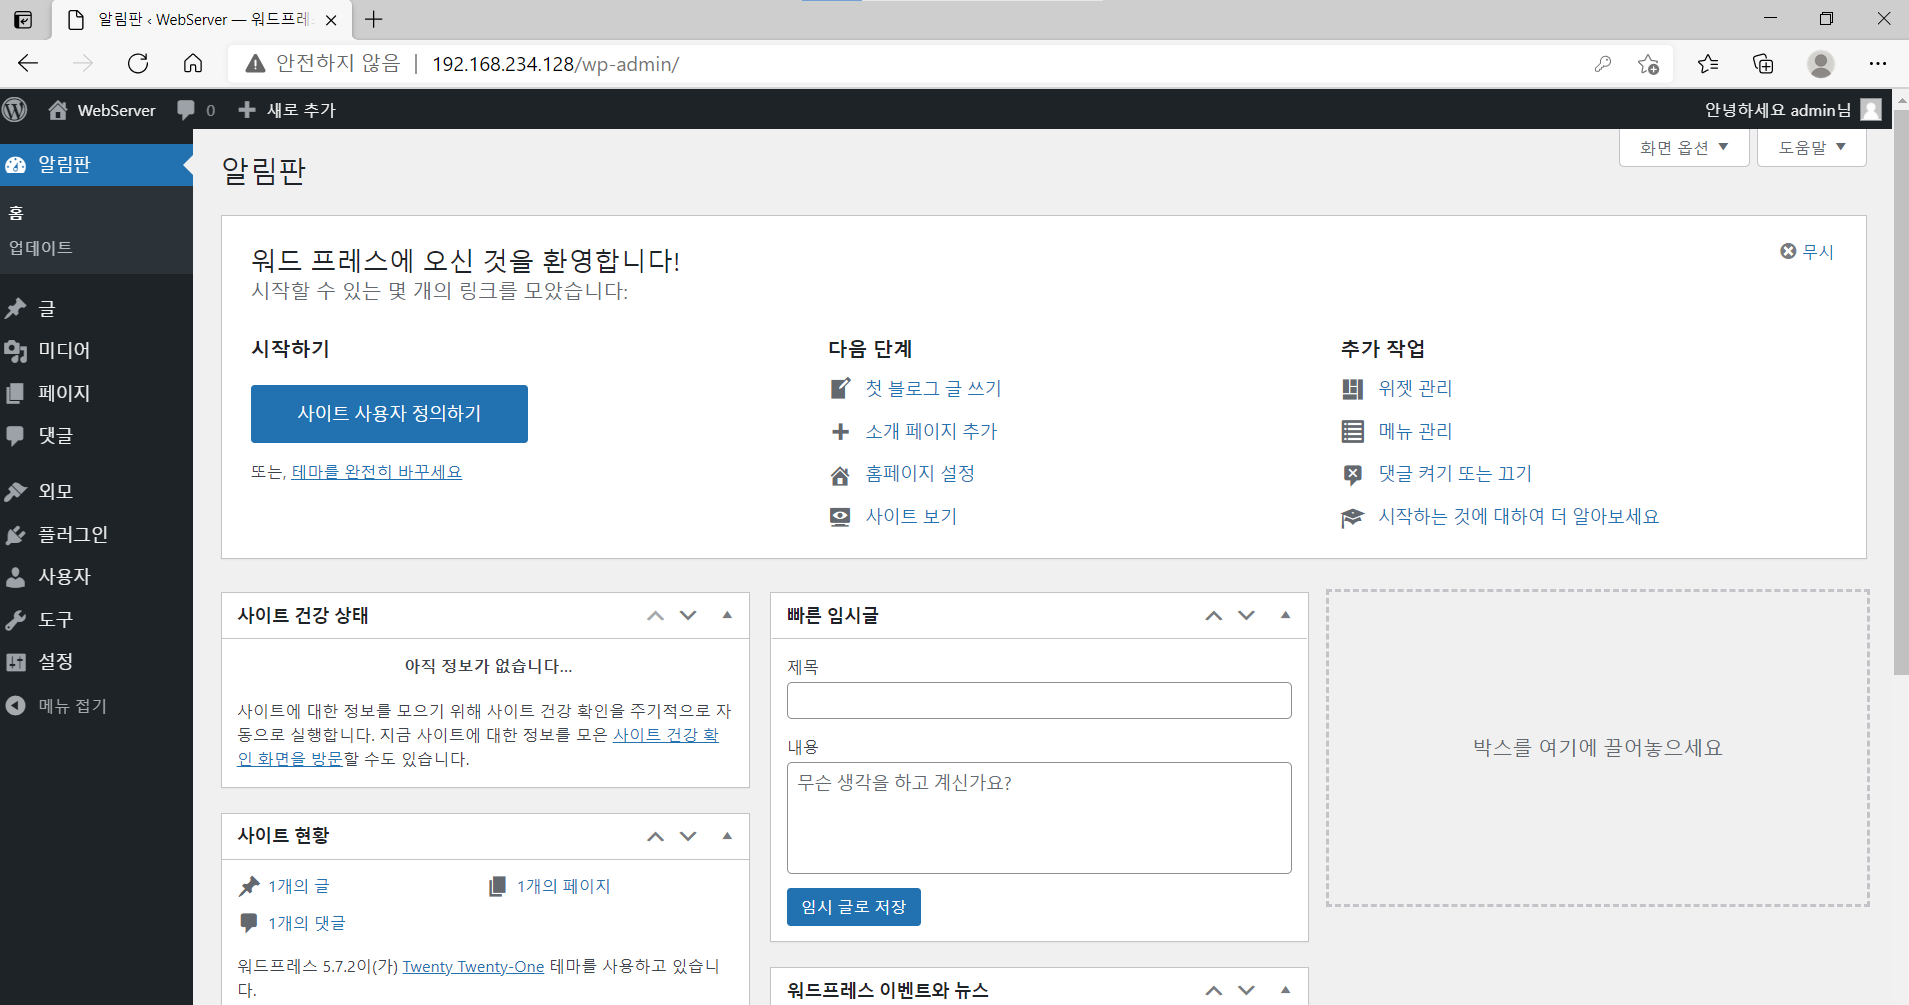Viewport: 1909px width, 1005px height.
Task: Focus the 내용 textarea
Action: (x=1039, y=818)
